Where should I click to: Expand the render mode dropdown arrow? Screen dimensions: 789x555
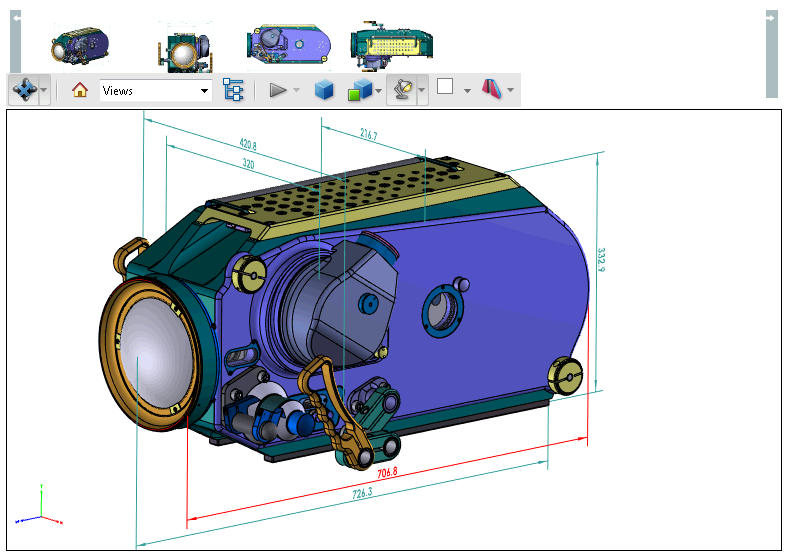(x=378, y=91)
